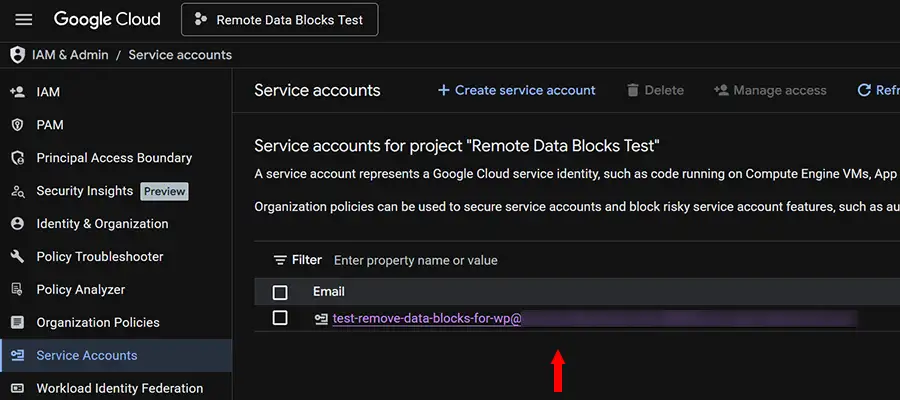
Task: Open the test-remove-data-blocks-for-wp service account link
Action: [426, 319]
